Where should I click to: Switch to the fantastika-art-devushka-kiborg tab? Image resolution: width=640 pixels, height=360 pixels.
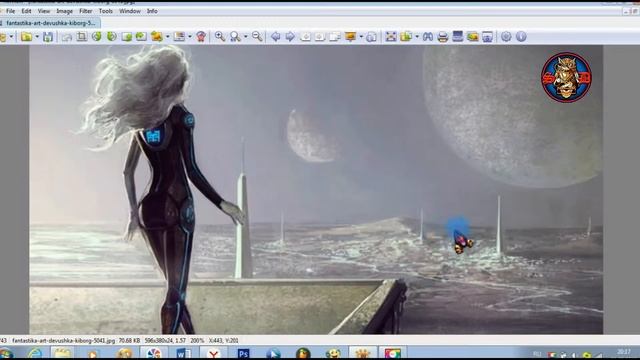coord(49,23)
